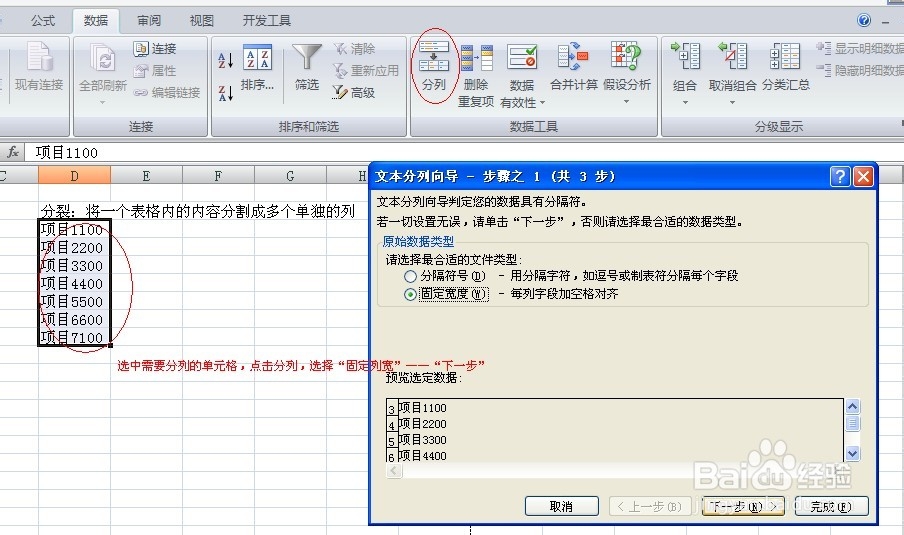This screenshot has width=904, height=535.
Task: Select the 分隔符号 delimited radio option
Action: (x=410, y=277)
